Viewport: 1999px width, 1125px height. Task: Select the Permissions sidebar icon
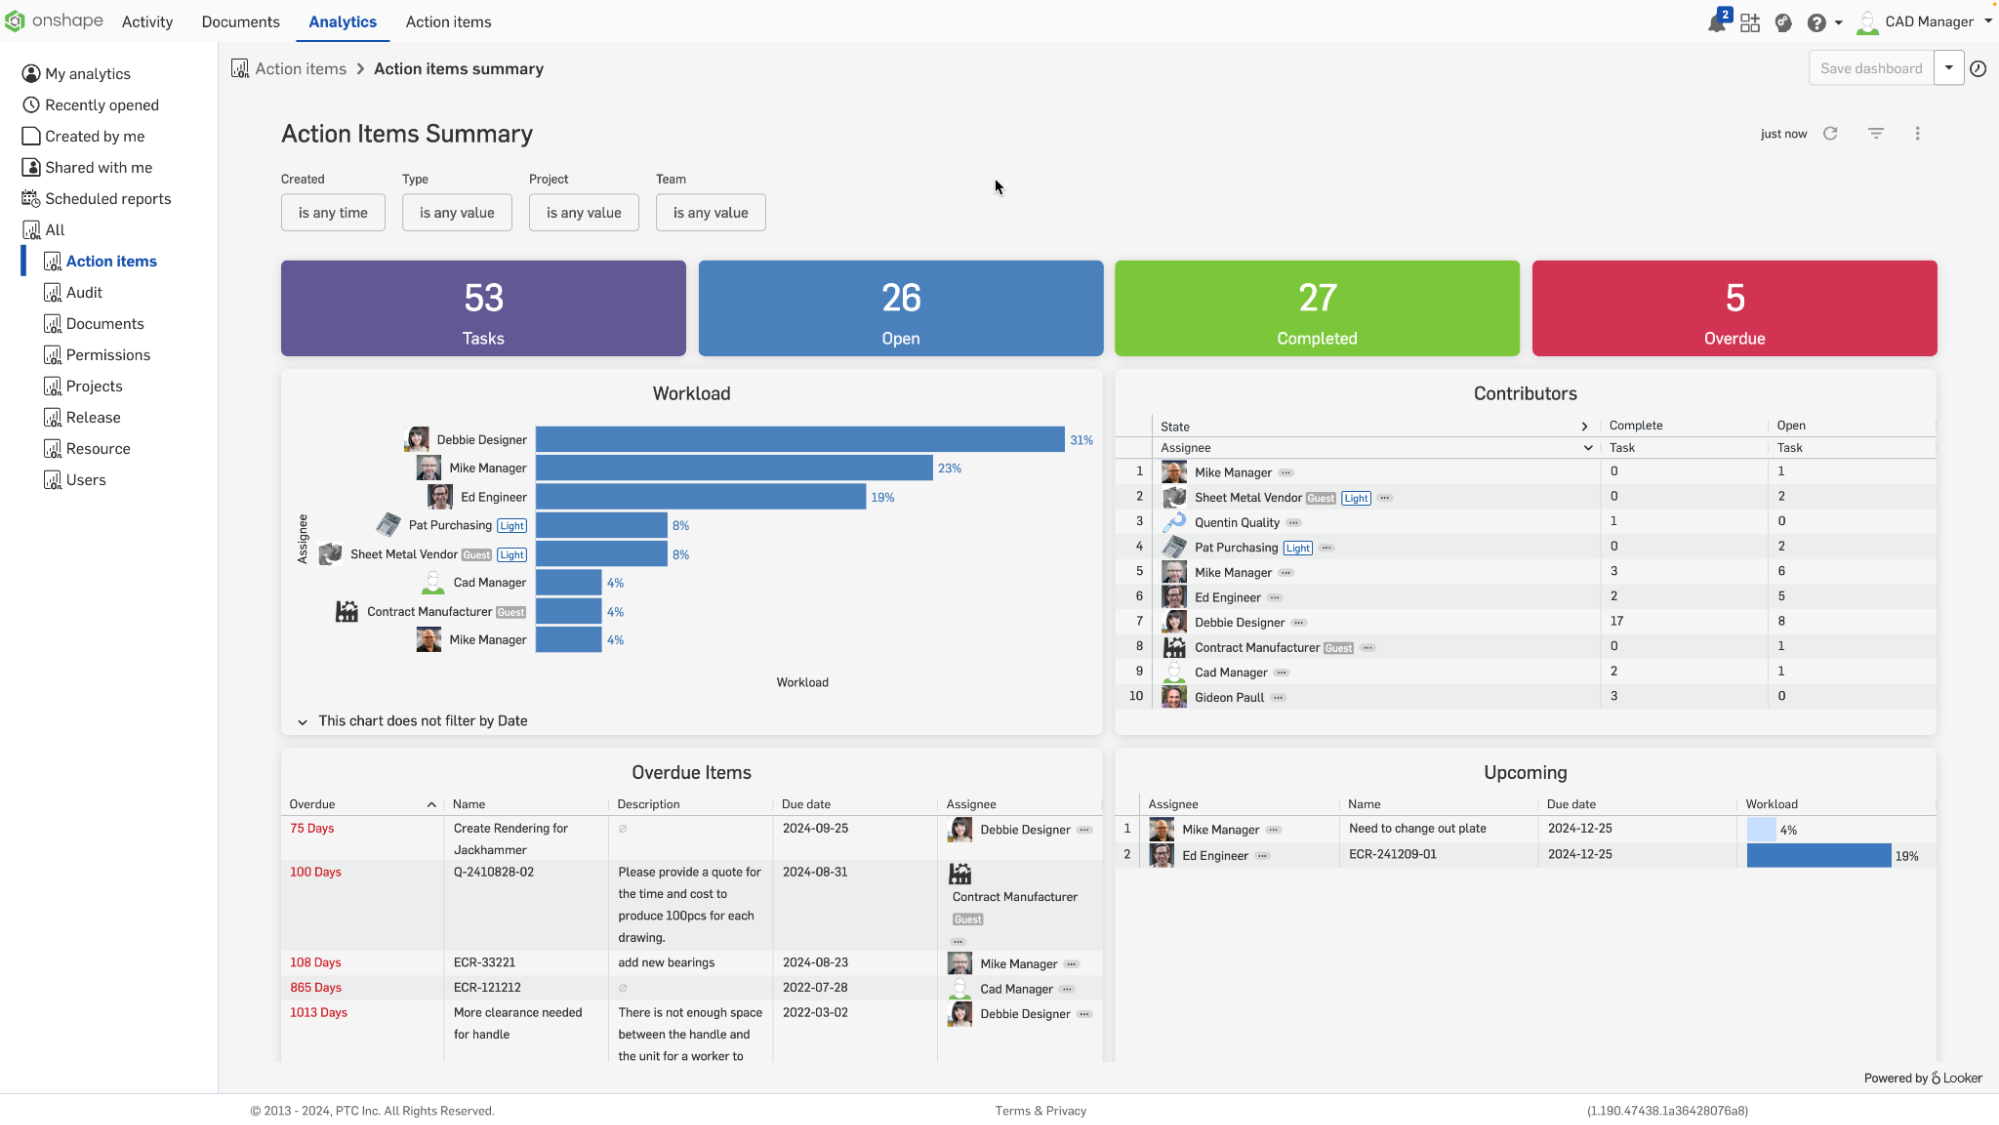coord(51,354)
